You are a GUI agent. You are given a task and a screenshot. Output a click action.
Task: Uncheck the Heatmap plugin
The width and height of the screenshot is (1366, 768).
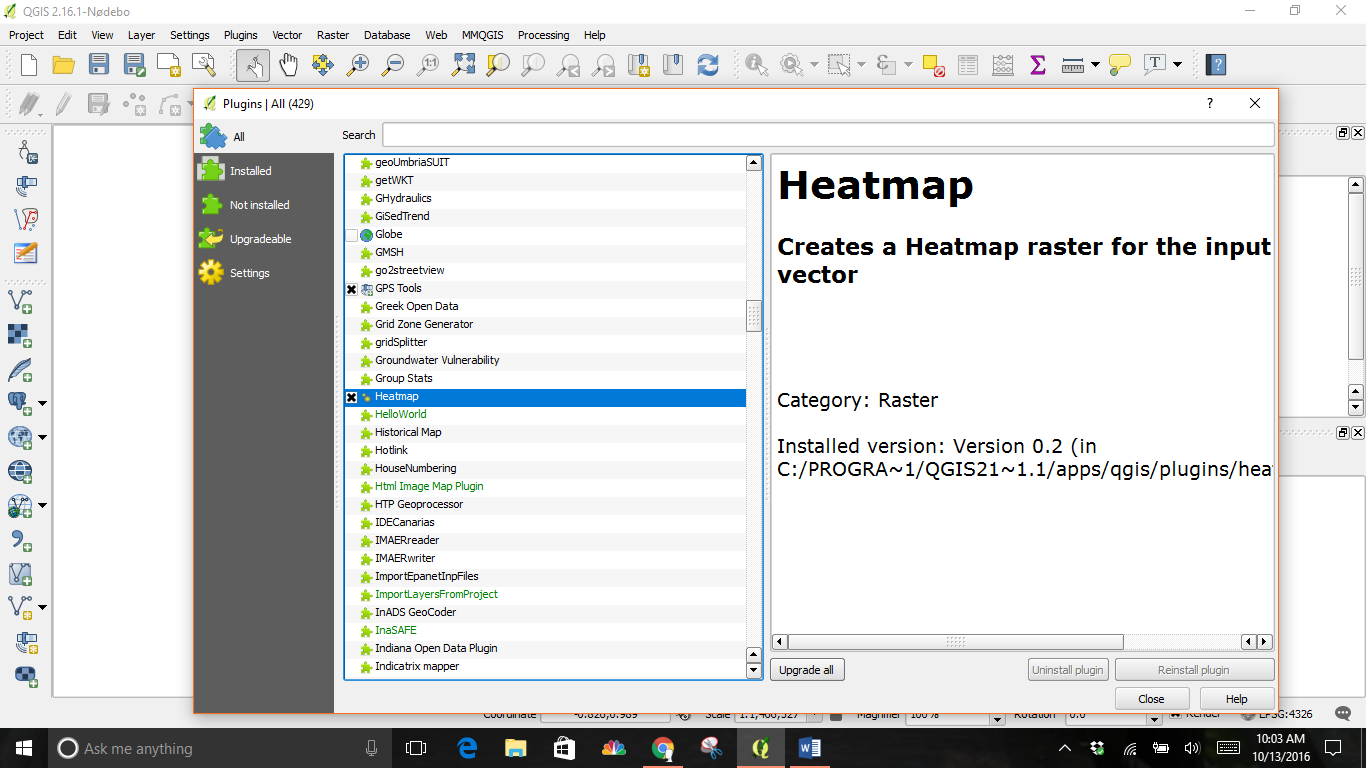[x=352, y=396]
